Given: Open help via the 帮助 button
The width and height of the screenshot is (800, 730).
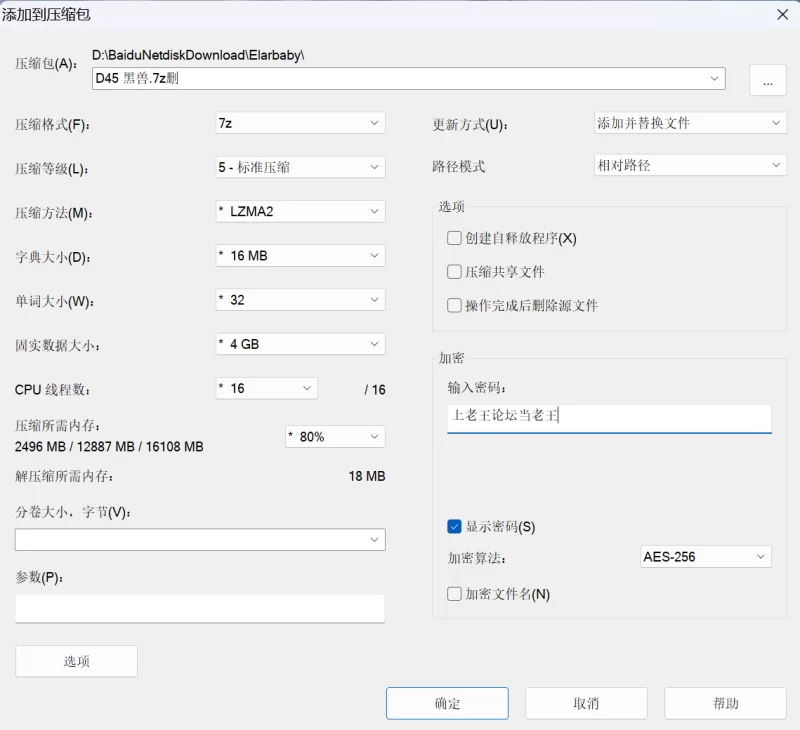Looking at the screenshot, I should click(725, 703).
